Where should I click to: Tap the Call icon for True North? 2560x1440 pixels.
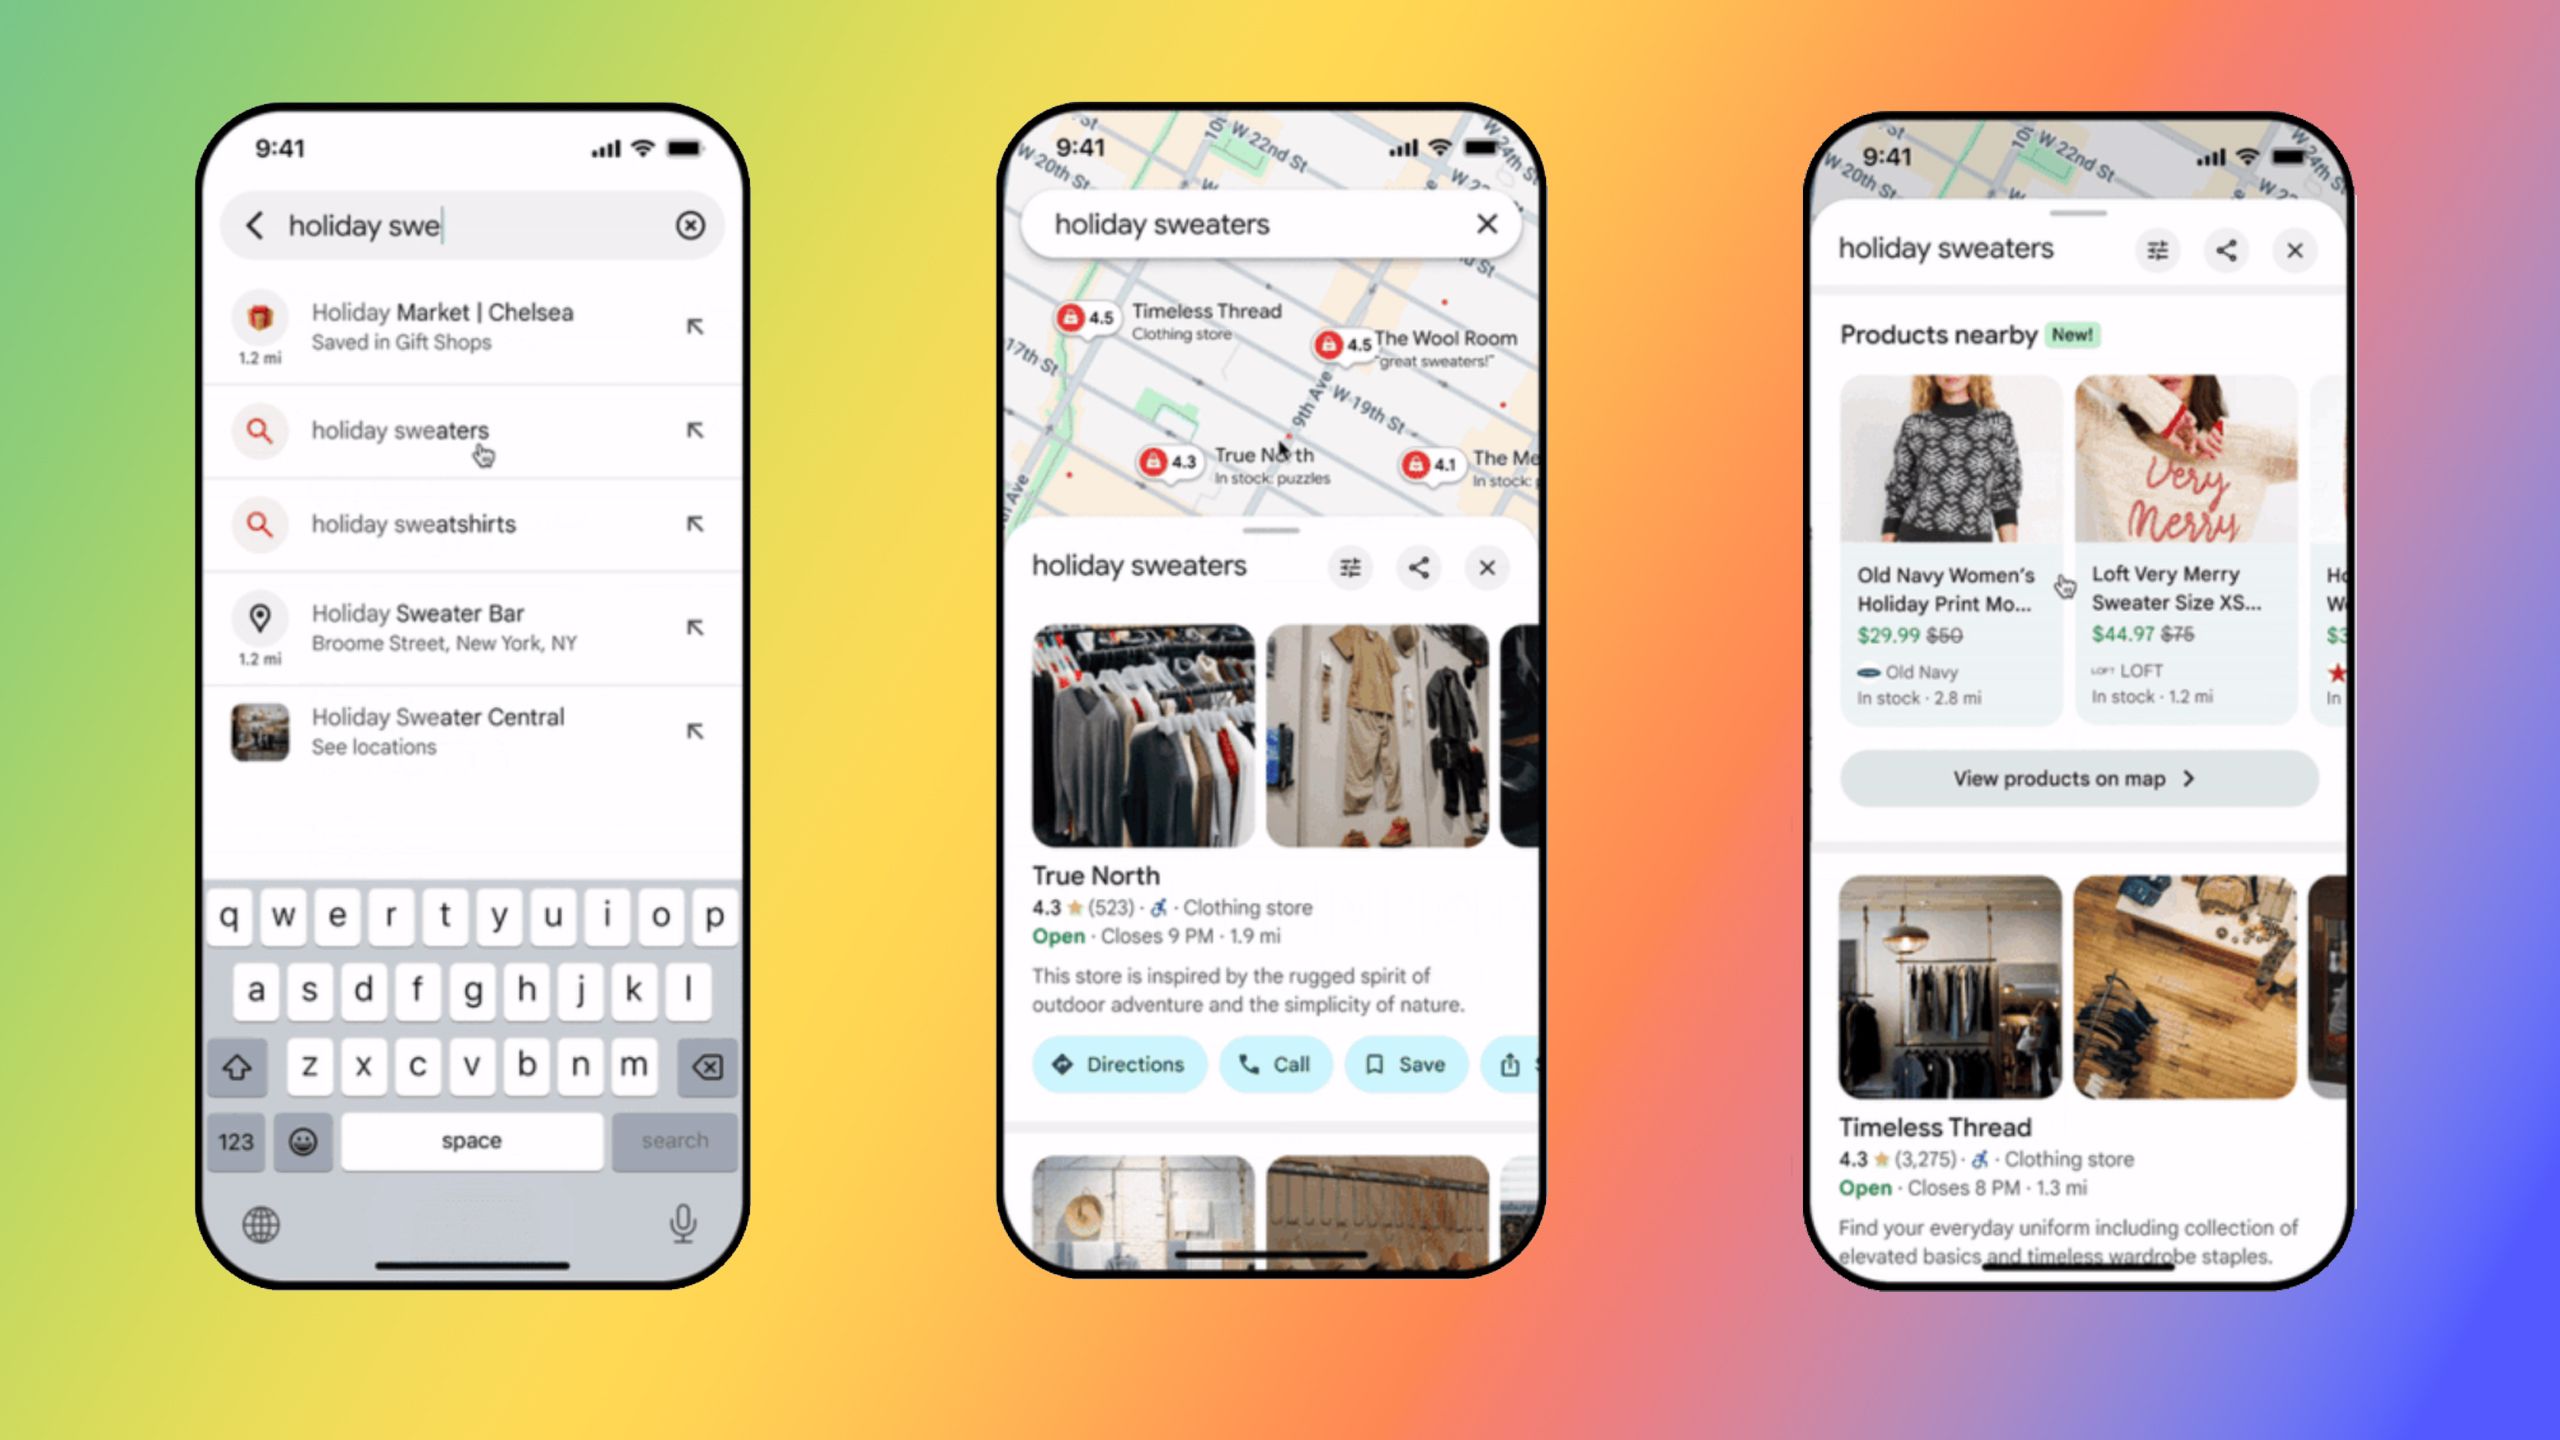pos(1271,1062)
